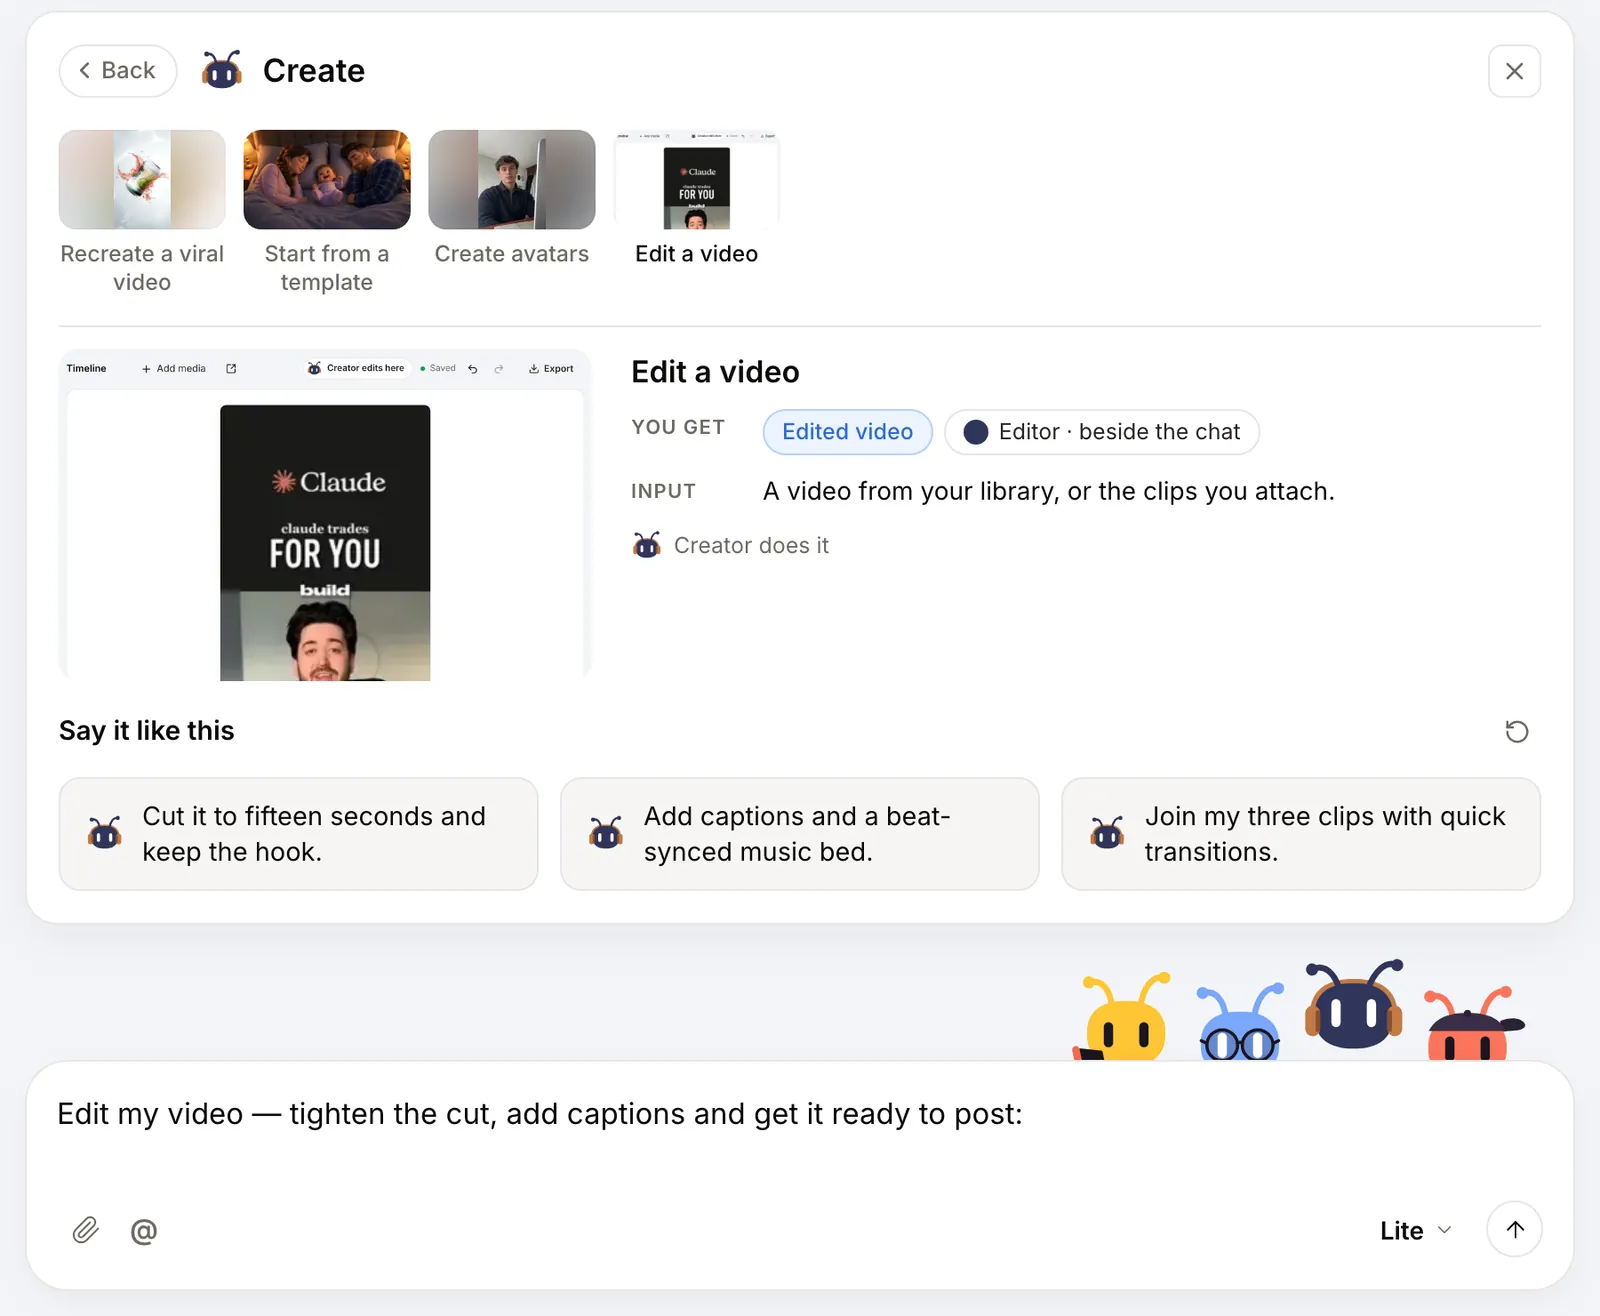The height and width of the screenshot is (1316, 1600).
Task: Click the redo arrow in preview toolbar
Action: [499, 369]
